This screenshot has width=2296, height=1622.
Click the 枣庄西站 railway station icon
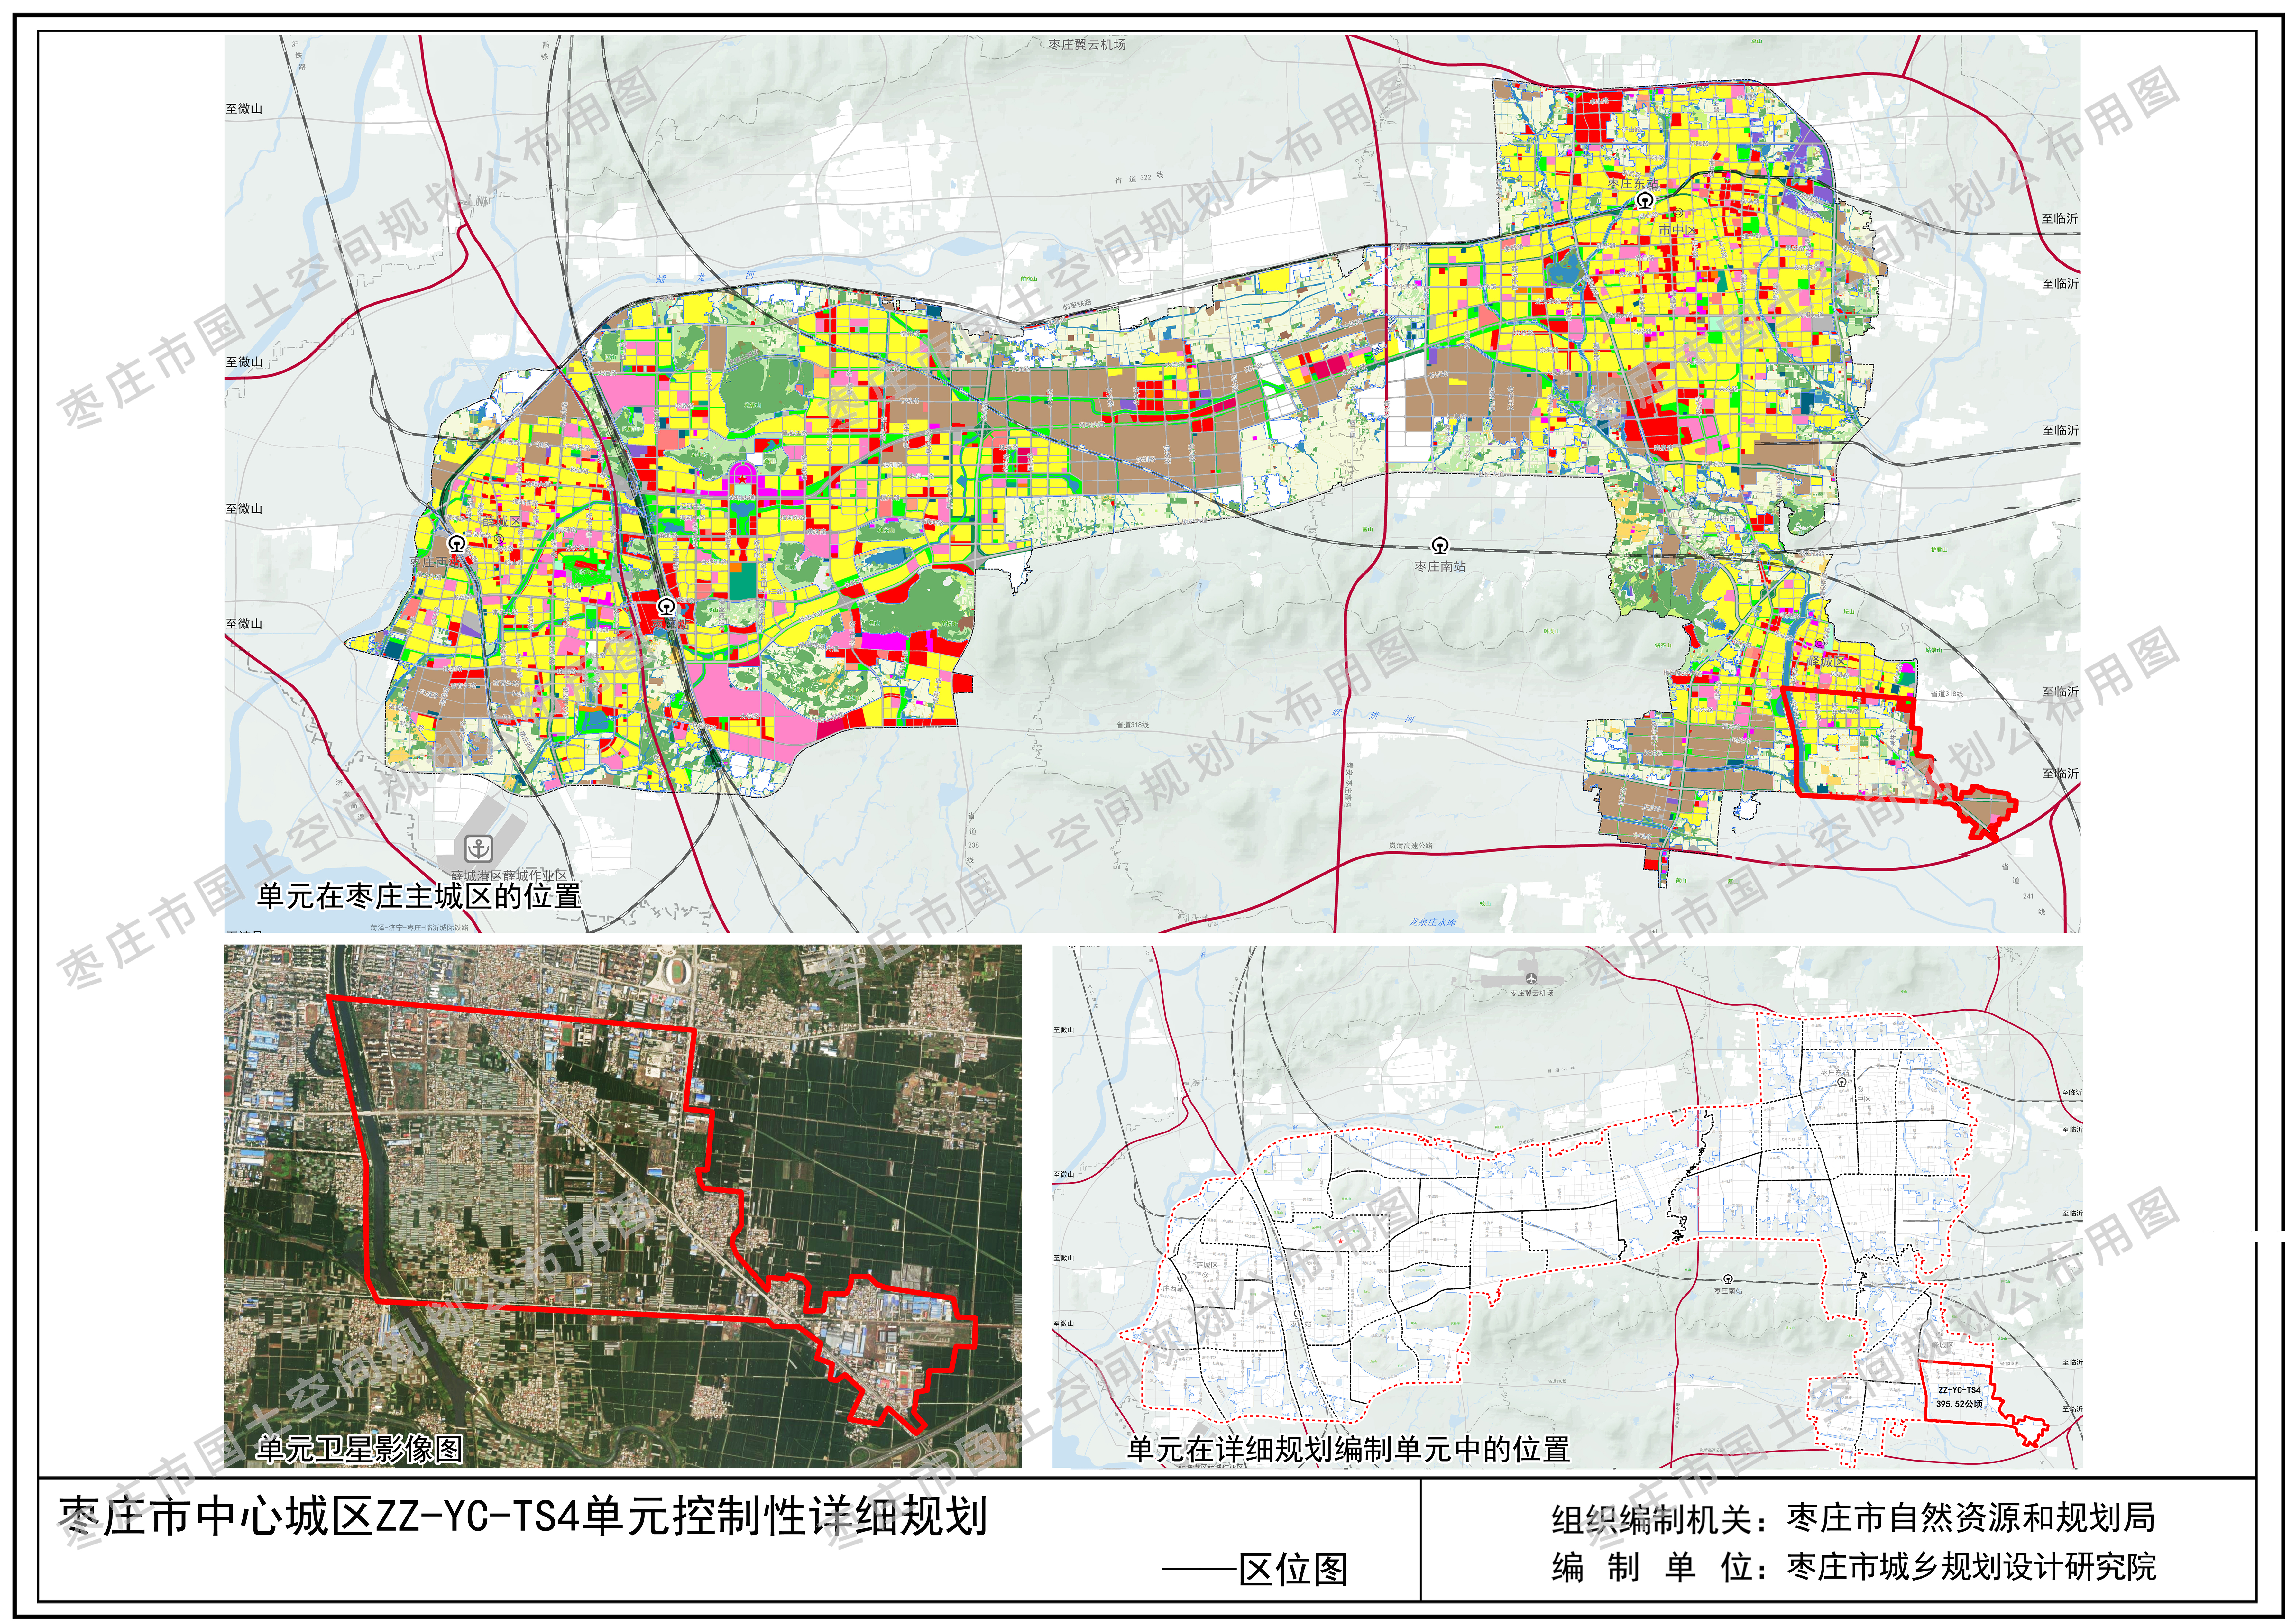click(x=457, y=544)
